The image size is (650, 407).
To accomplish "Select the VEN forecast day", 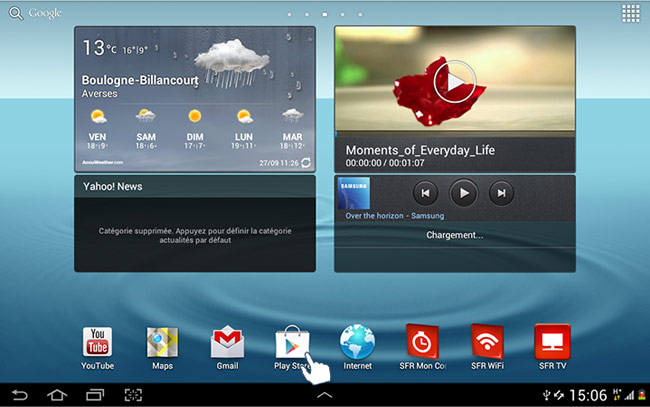I will (97, 128).
